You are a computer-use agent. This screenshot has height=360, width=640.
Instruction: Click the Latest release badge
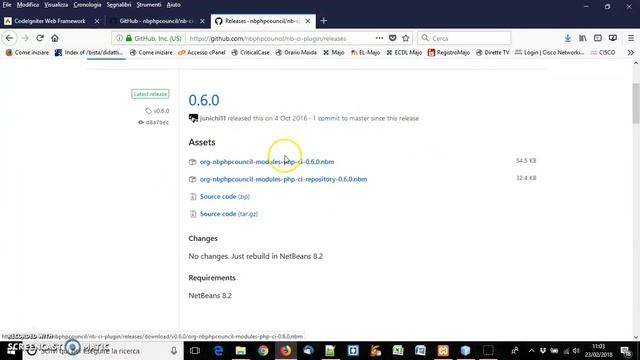click(150, 94)
